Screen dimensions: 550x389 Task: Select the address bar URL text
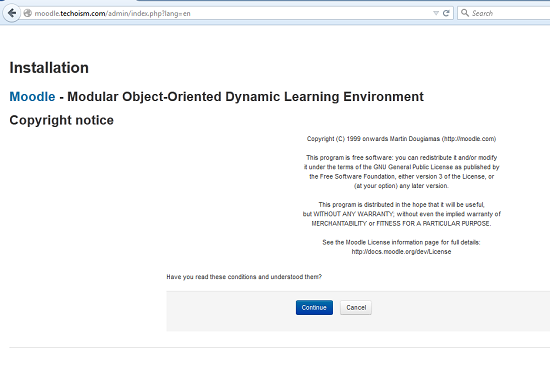tap(112, 13)
